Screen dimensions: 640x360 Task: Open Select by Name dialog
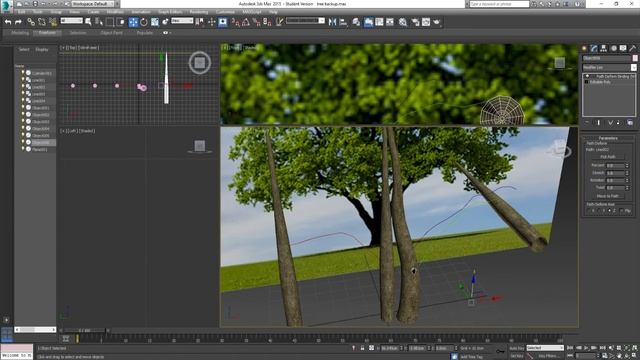point(99,22)
